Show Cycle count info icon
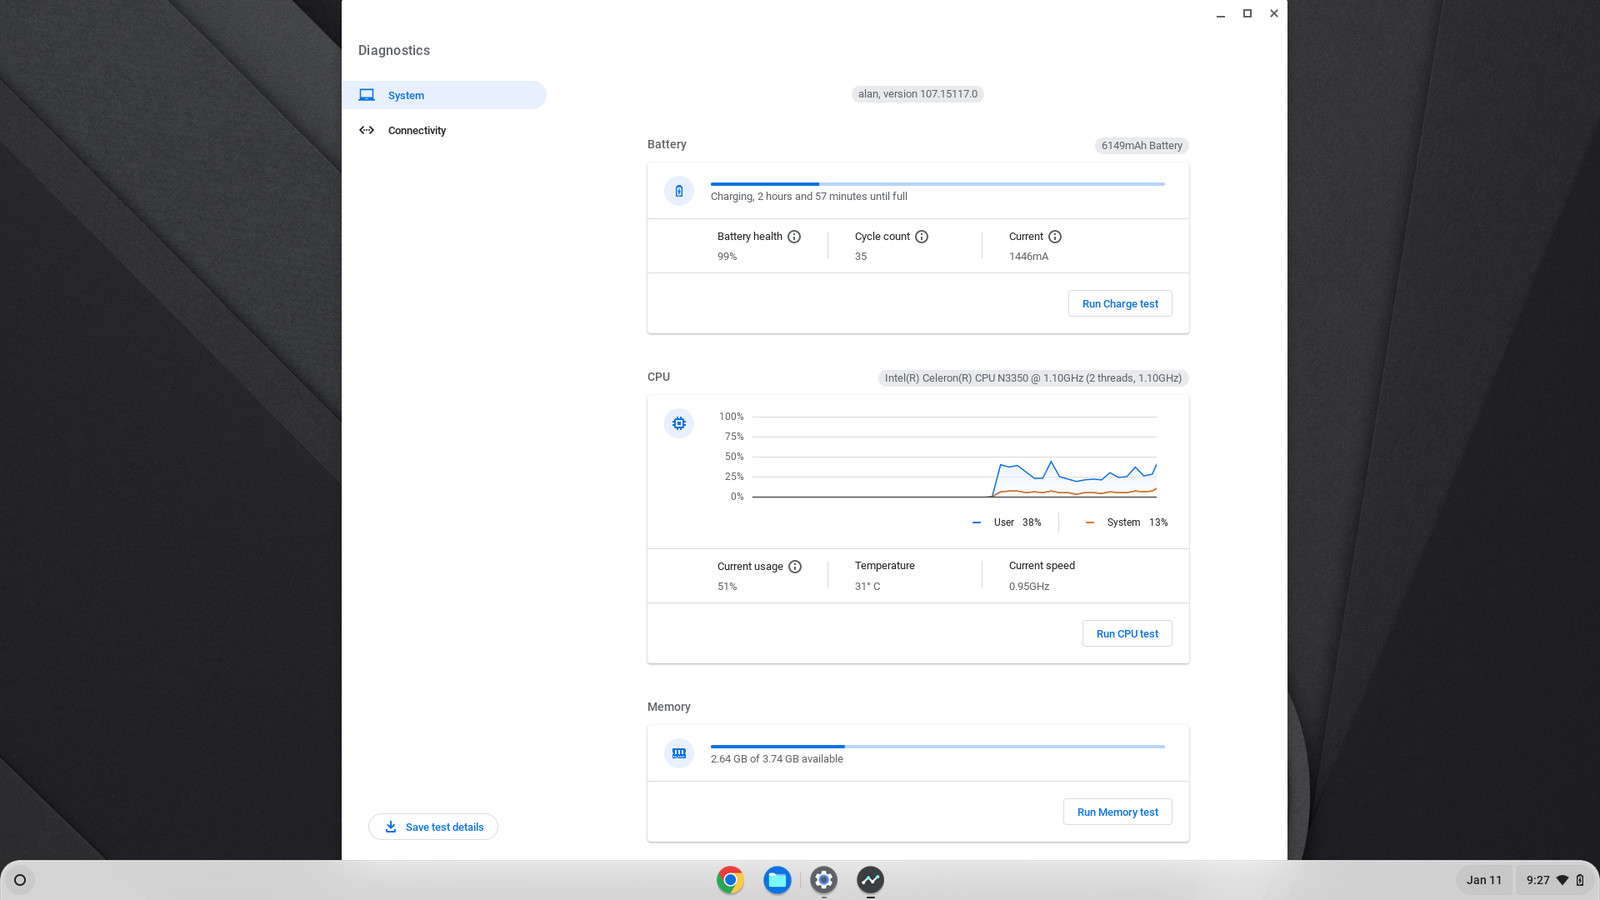 922,237
